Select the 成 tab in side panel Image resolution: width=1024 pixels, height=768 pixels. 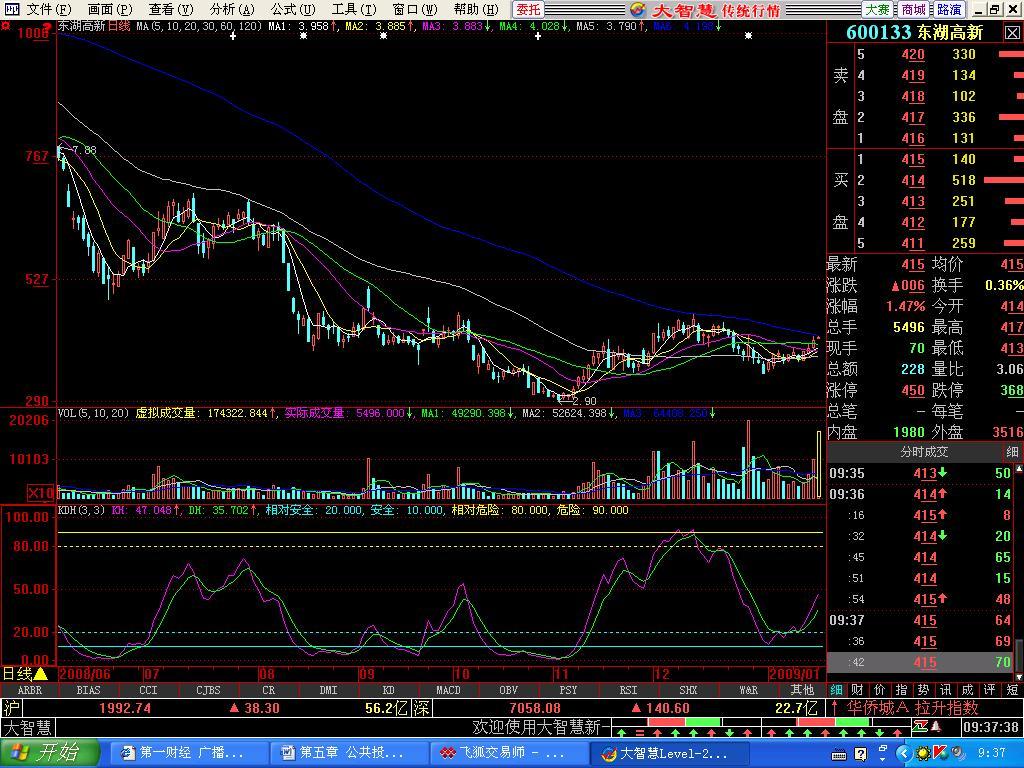[x=968, y=690]
